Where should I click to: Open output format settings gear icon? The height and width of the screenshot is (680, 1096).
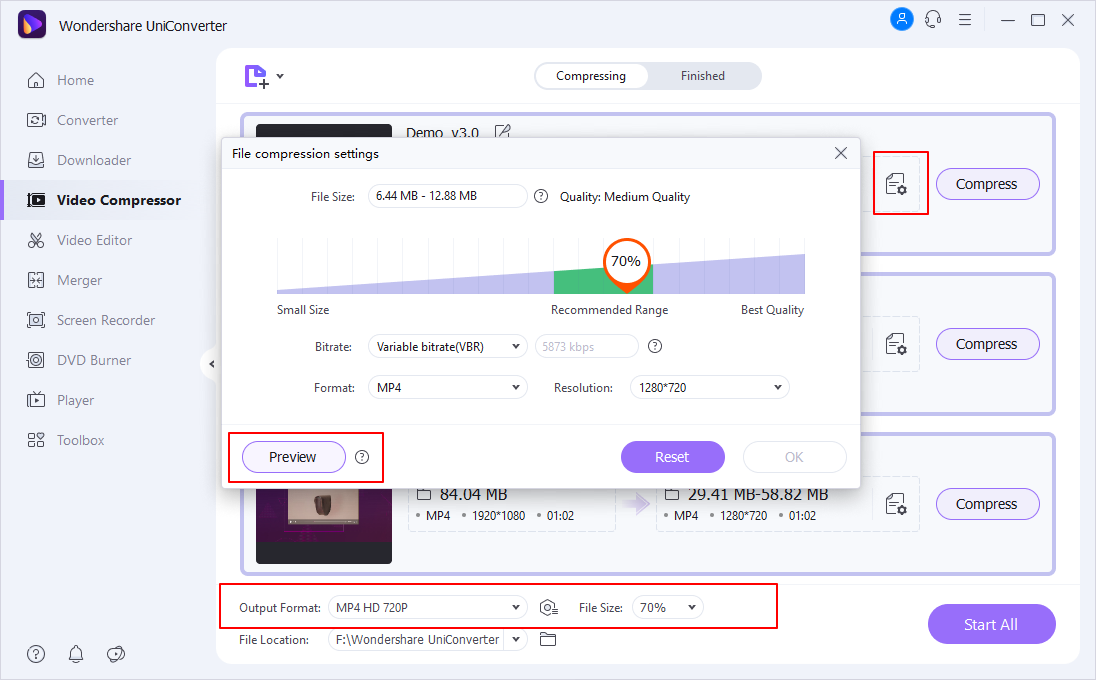549,608
